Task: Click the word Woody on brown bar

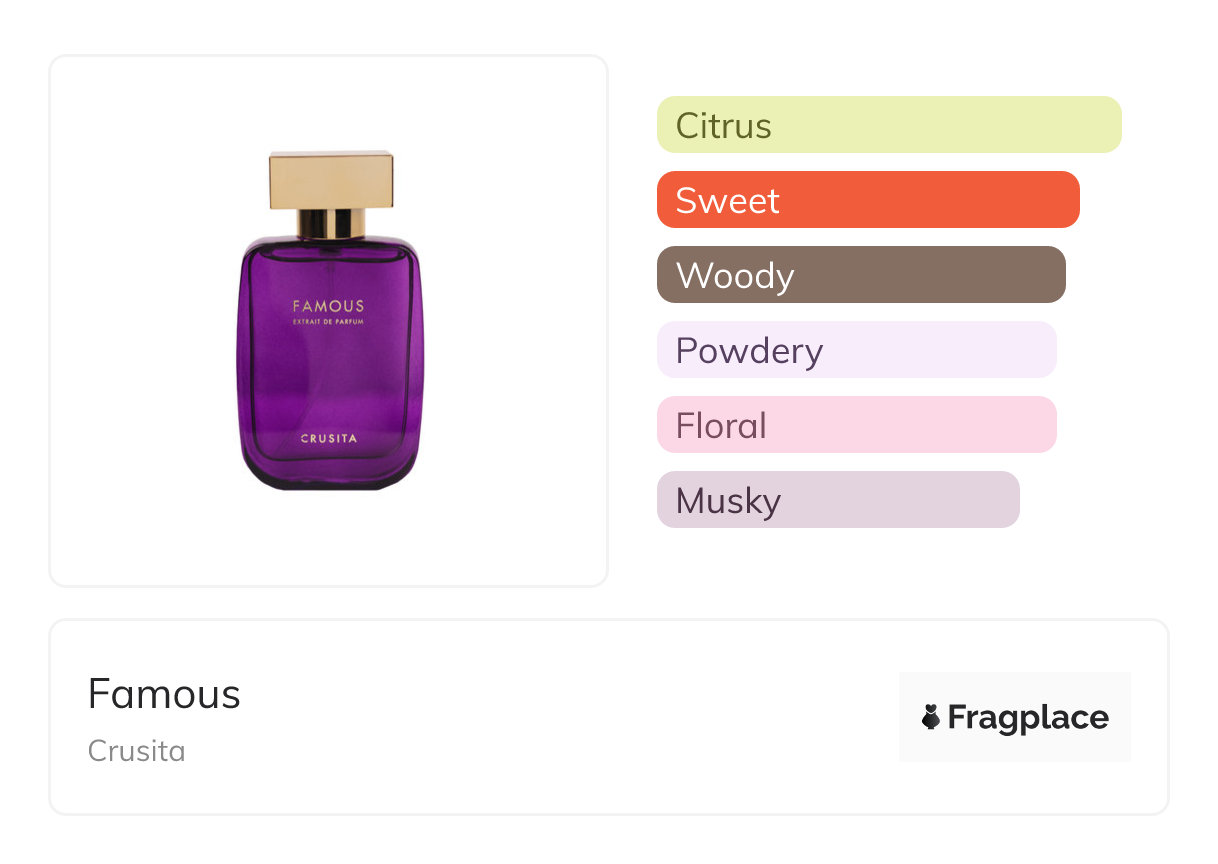Action: click(x=735, y=276)
